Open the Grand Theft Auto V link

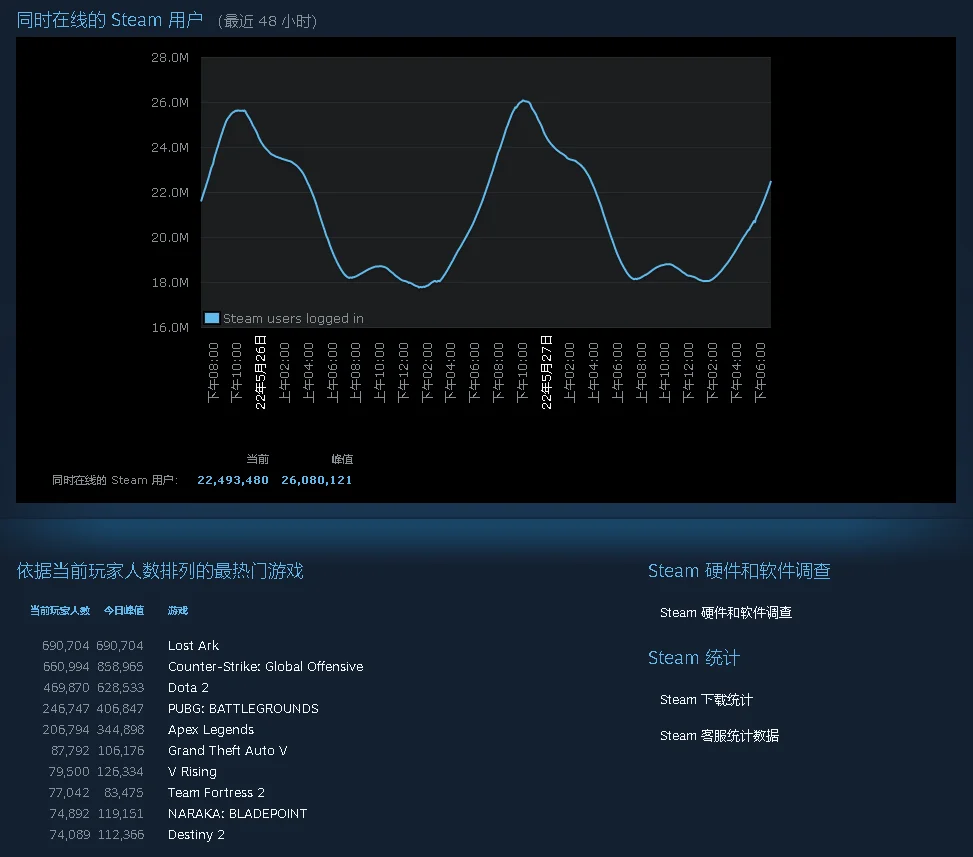228,751
